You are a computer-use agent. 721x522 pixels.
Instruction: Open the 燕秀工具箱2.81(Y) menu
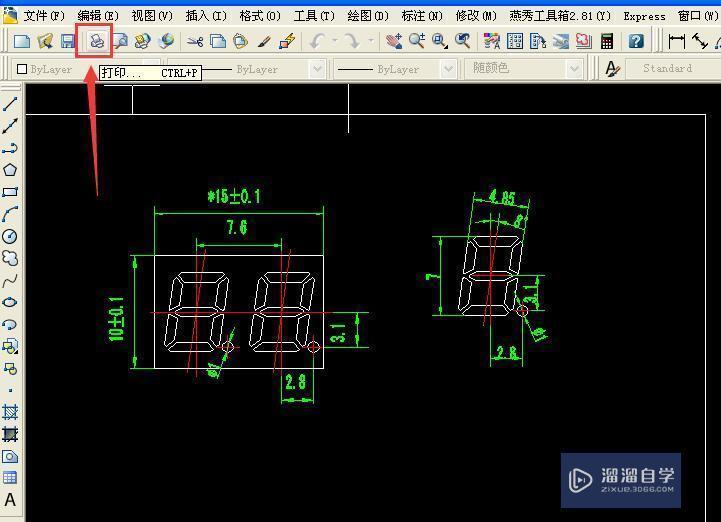[560, 16]
